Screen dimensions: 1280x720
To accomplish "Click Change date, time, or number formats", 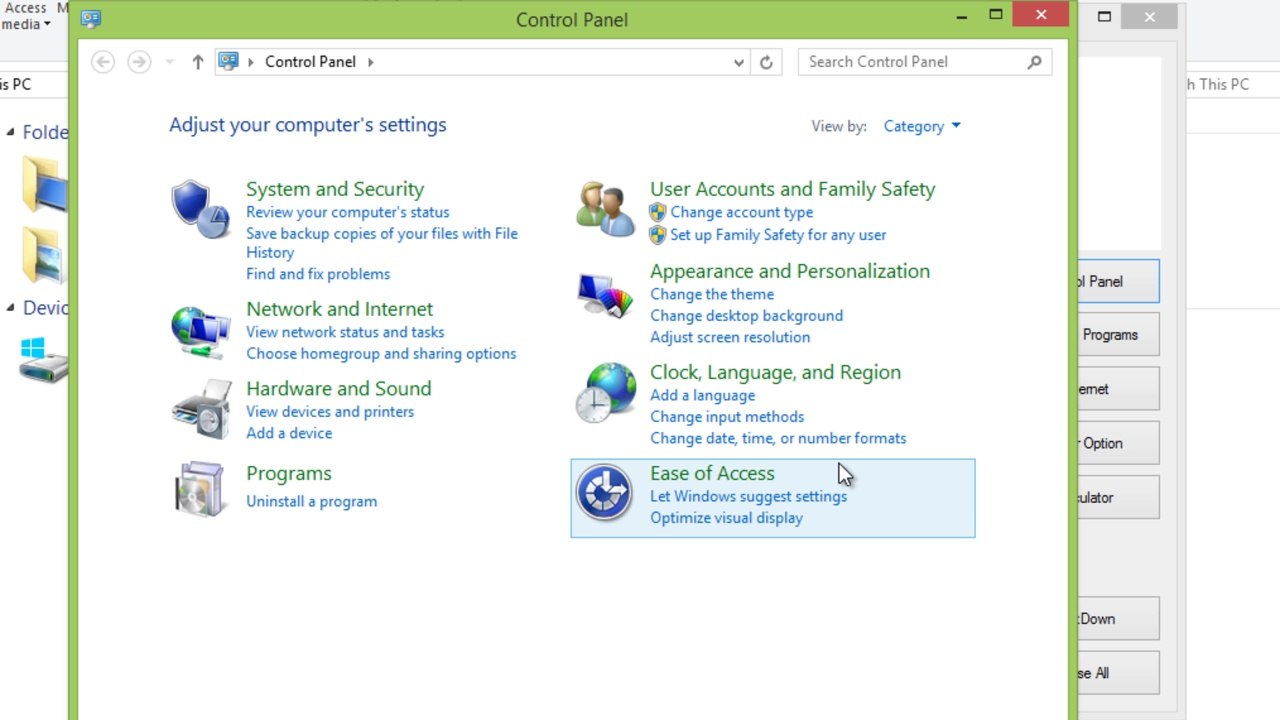I will pos(778,438).
